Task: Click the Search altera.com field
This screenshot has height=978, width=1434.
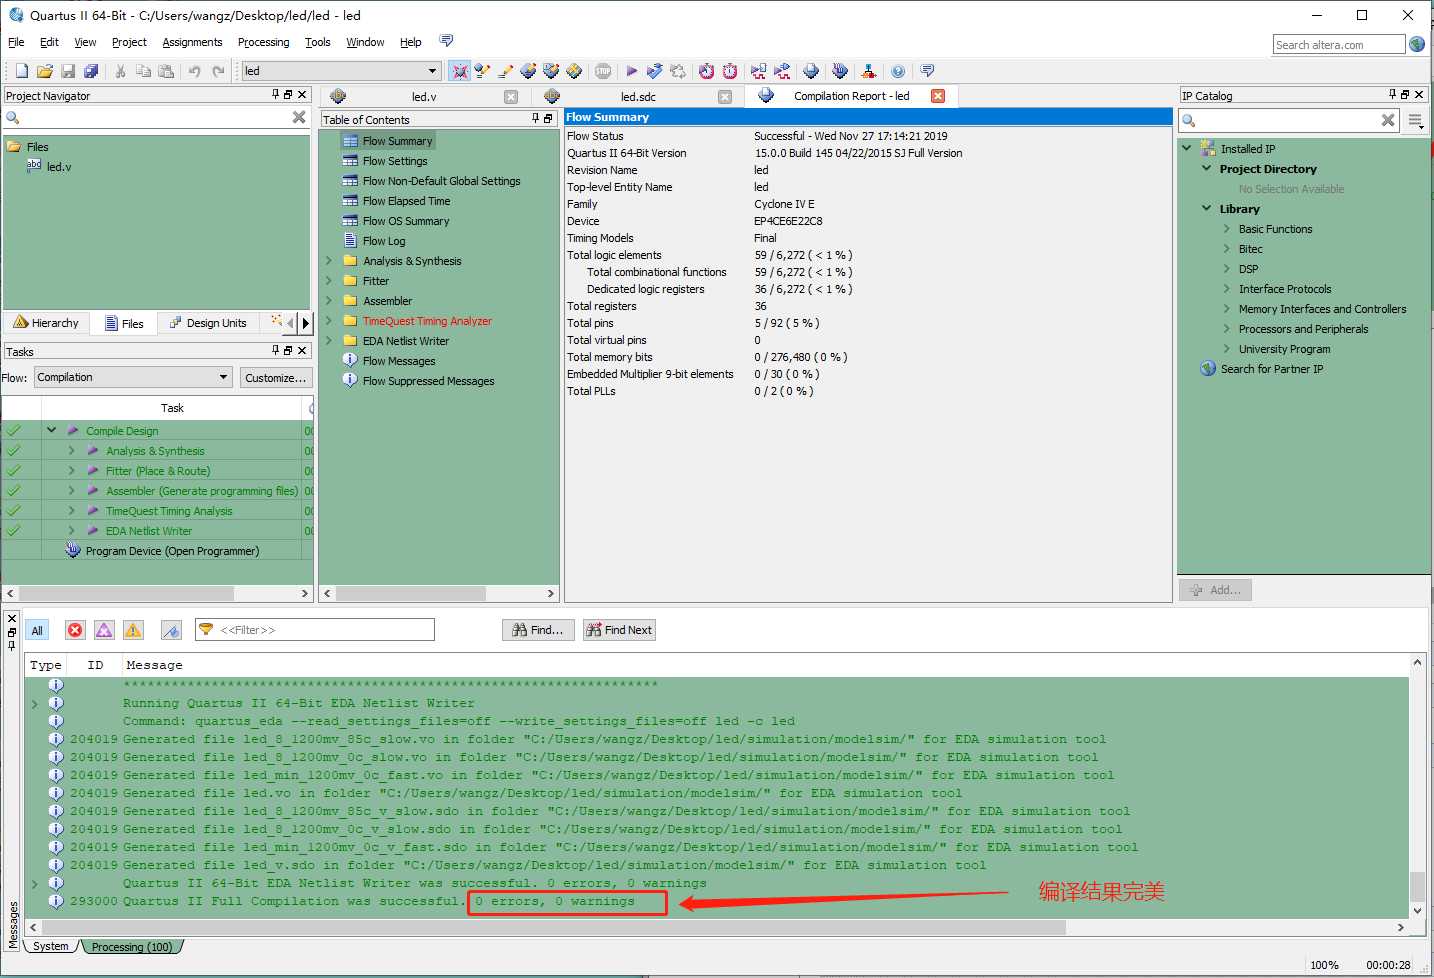Action: [1338, 44]
